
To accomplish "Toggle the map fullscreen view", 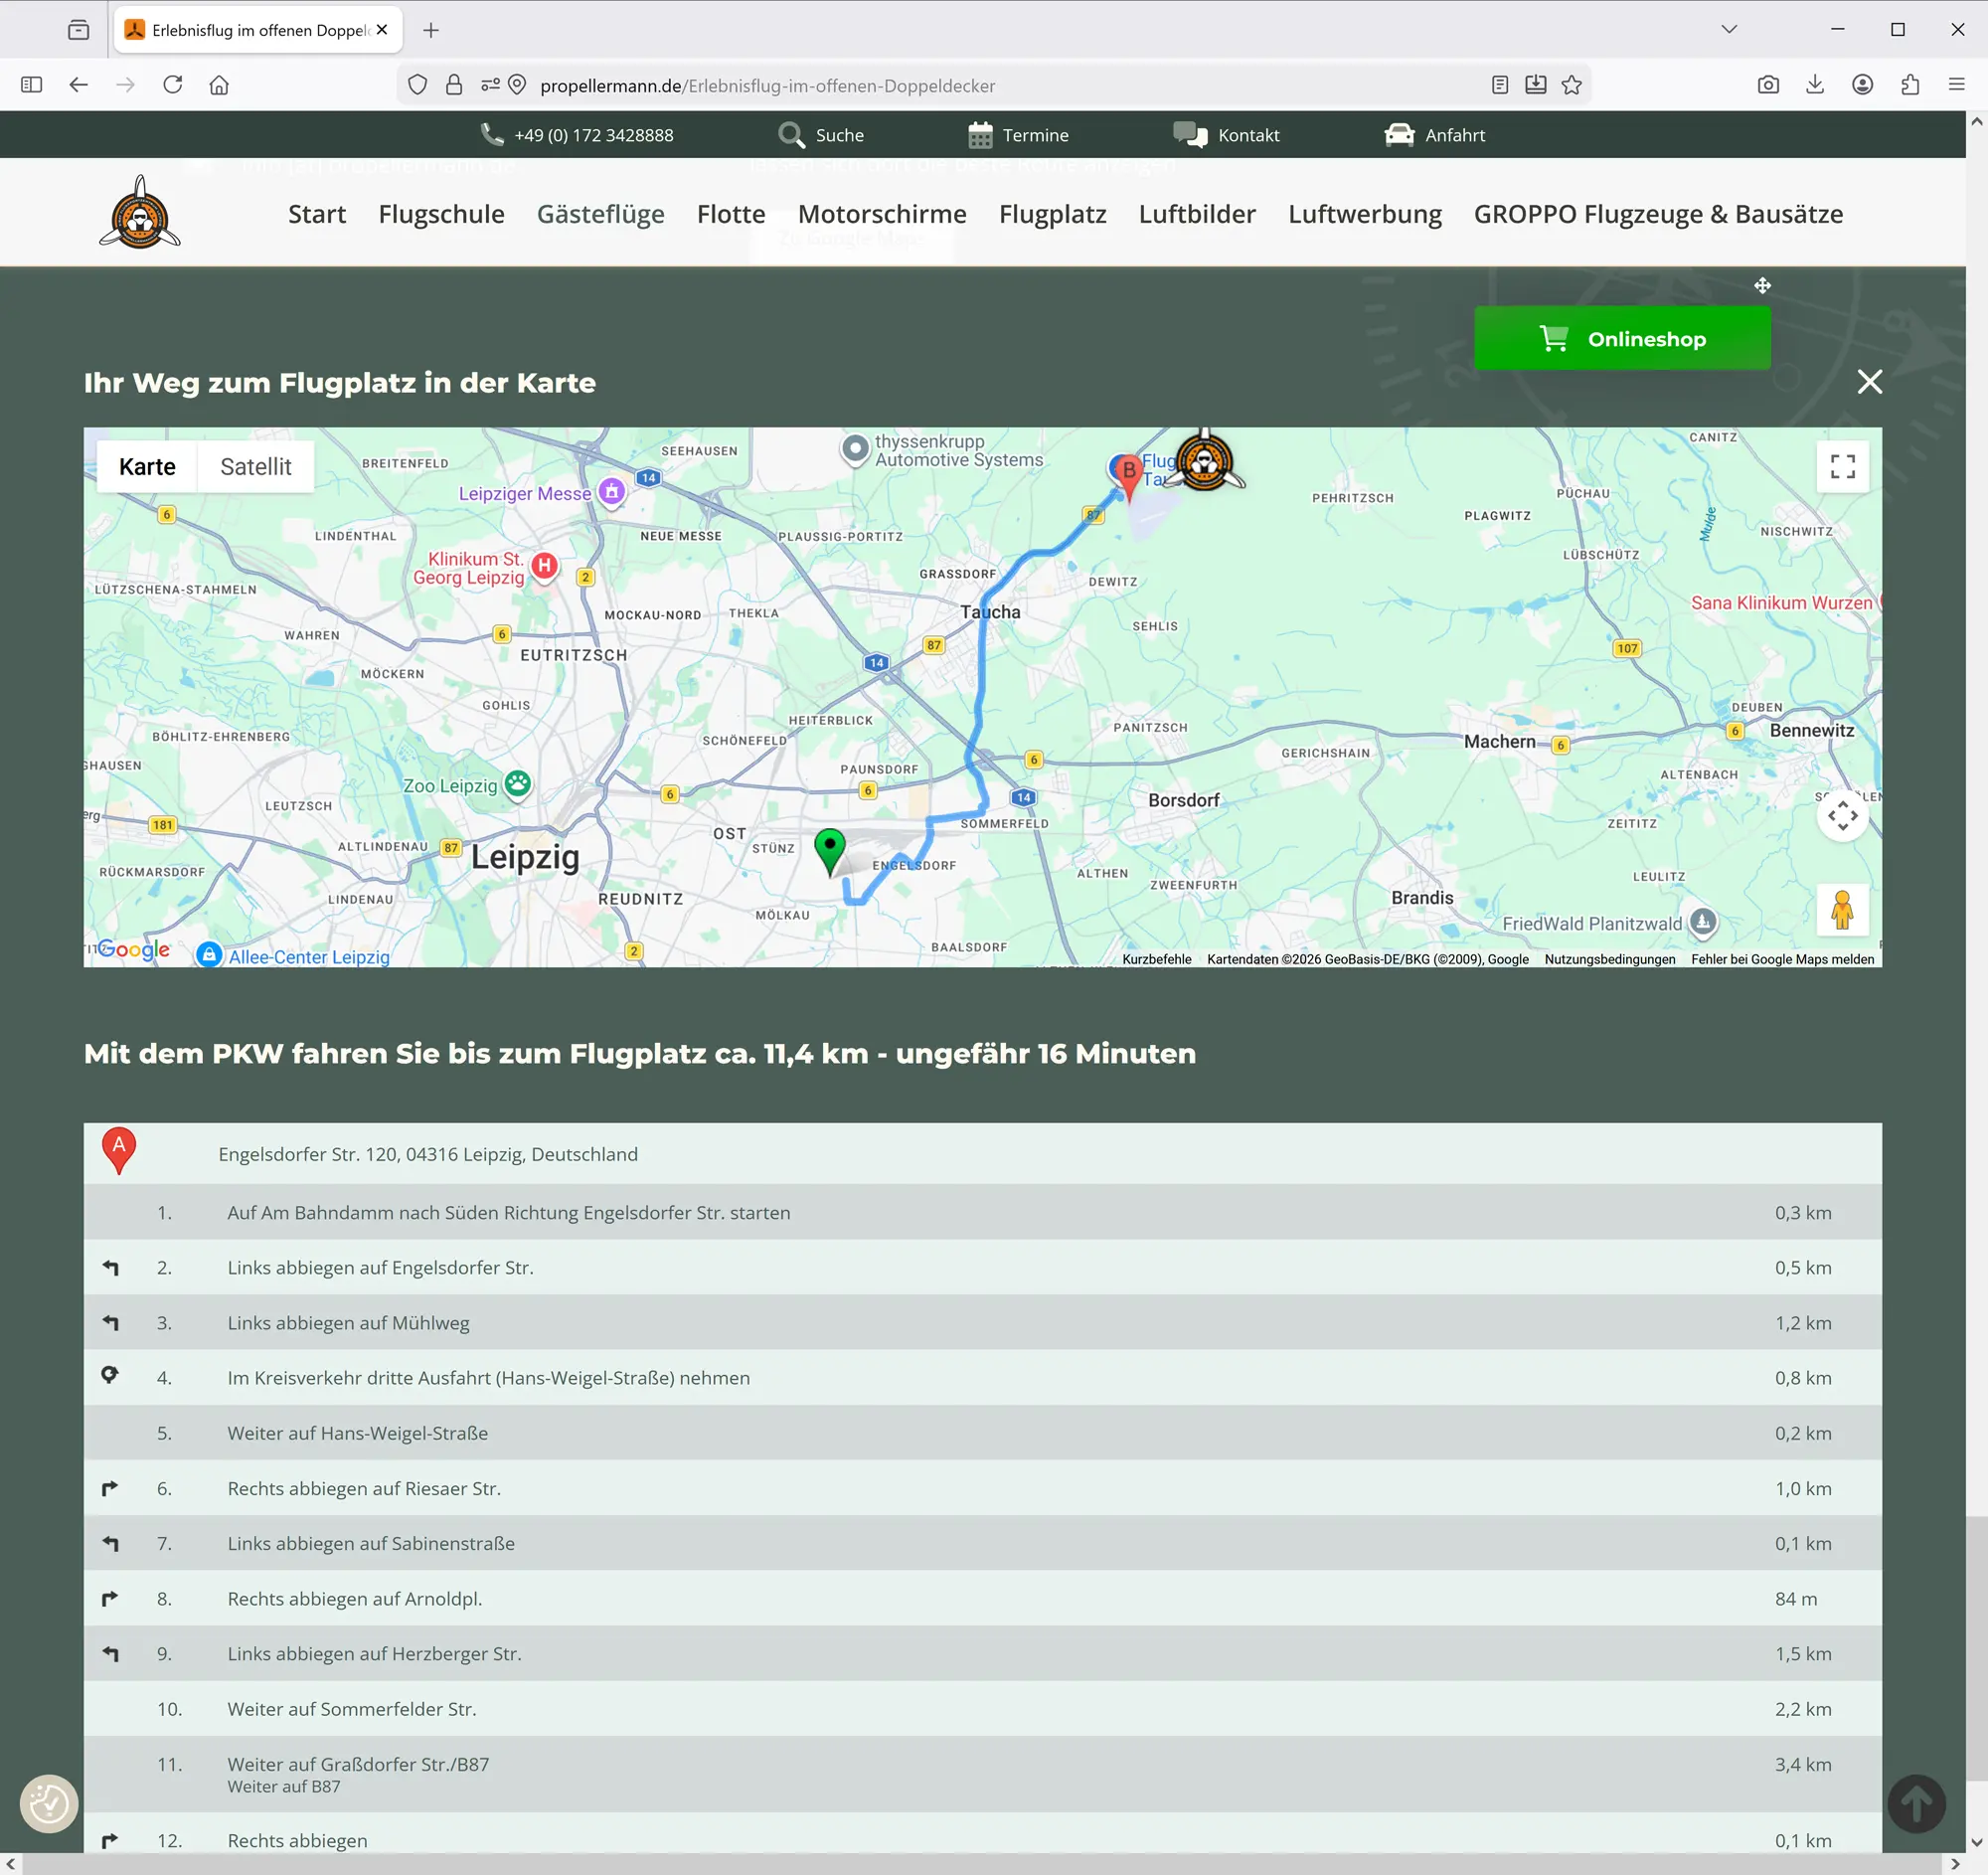I will click(x=1842, y=466).
